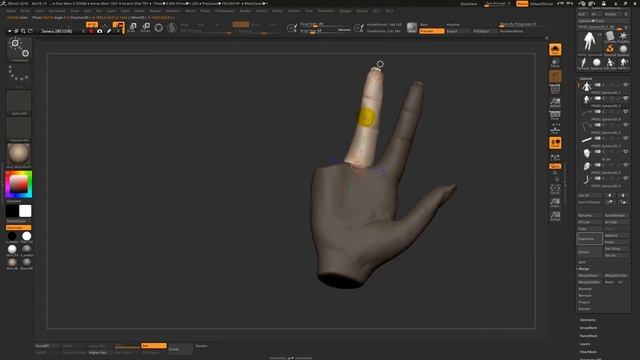This screenshot has height=360, width=640.
Task: Open the current brush thumbnail on left shelf
Action: pos(19,49)
